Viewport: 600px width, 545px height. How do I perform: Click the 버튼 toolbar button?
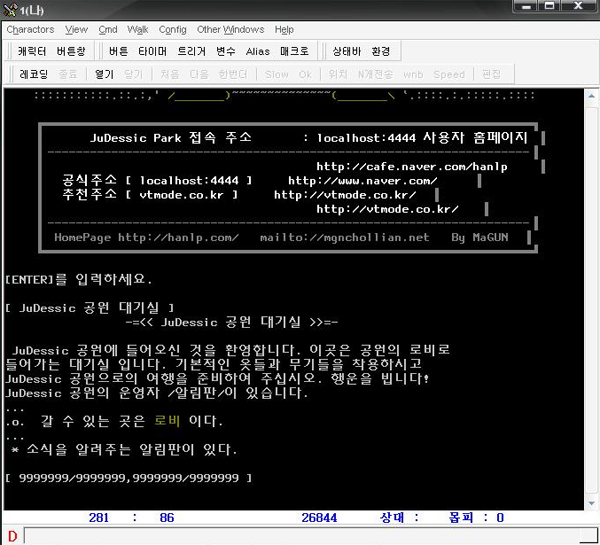point(118,51)
